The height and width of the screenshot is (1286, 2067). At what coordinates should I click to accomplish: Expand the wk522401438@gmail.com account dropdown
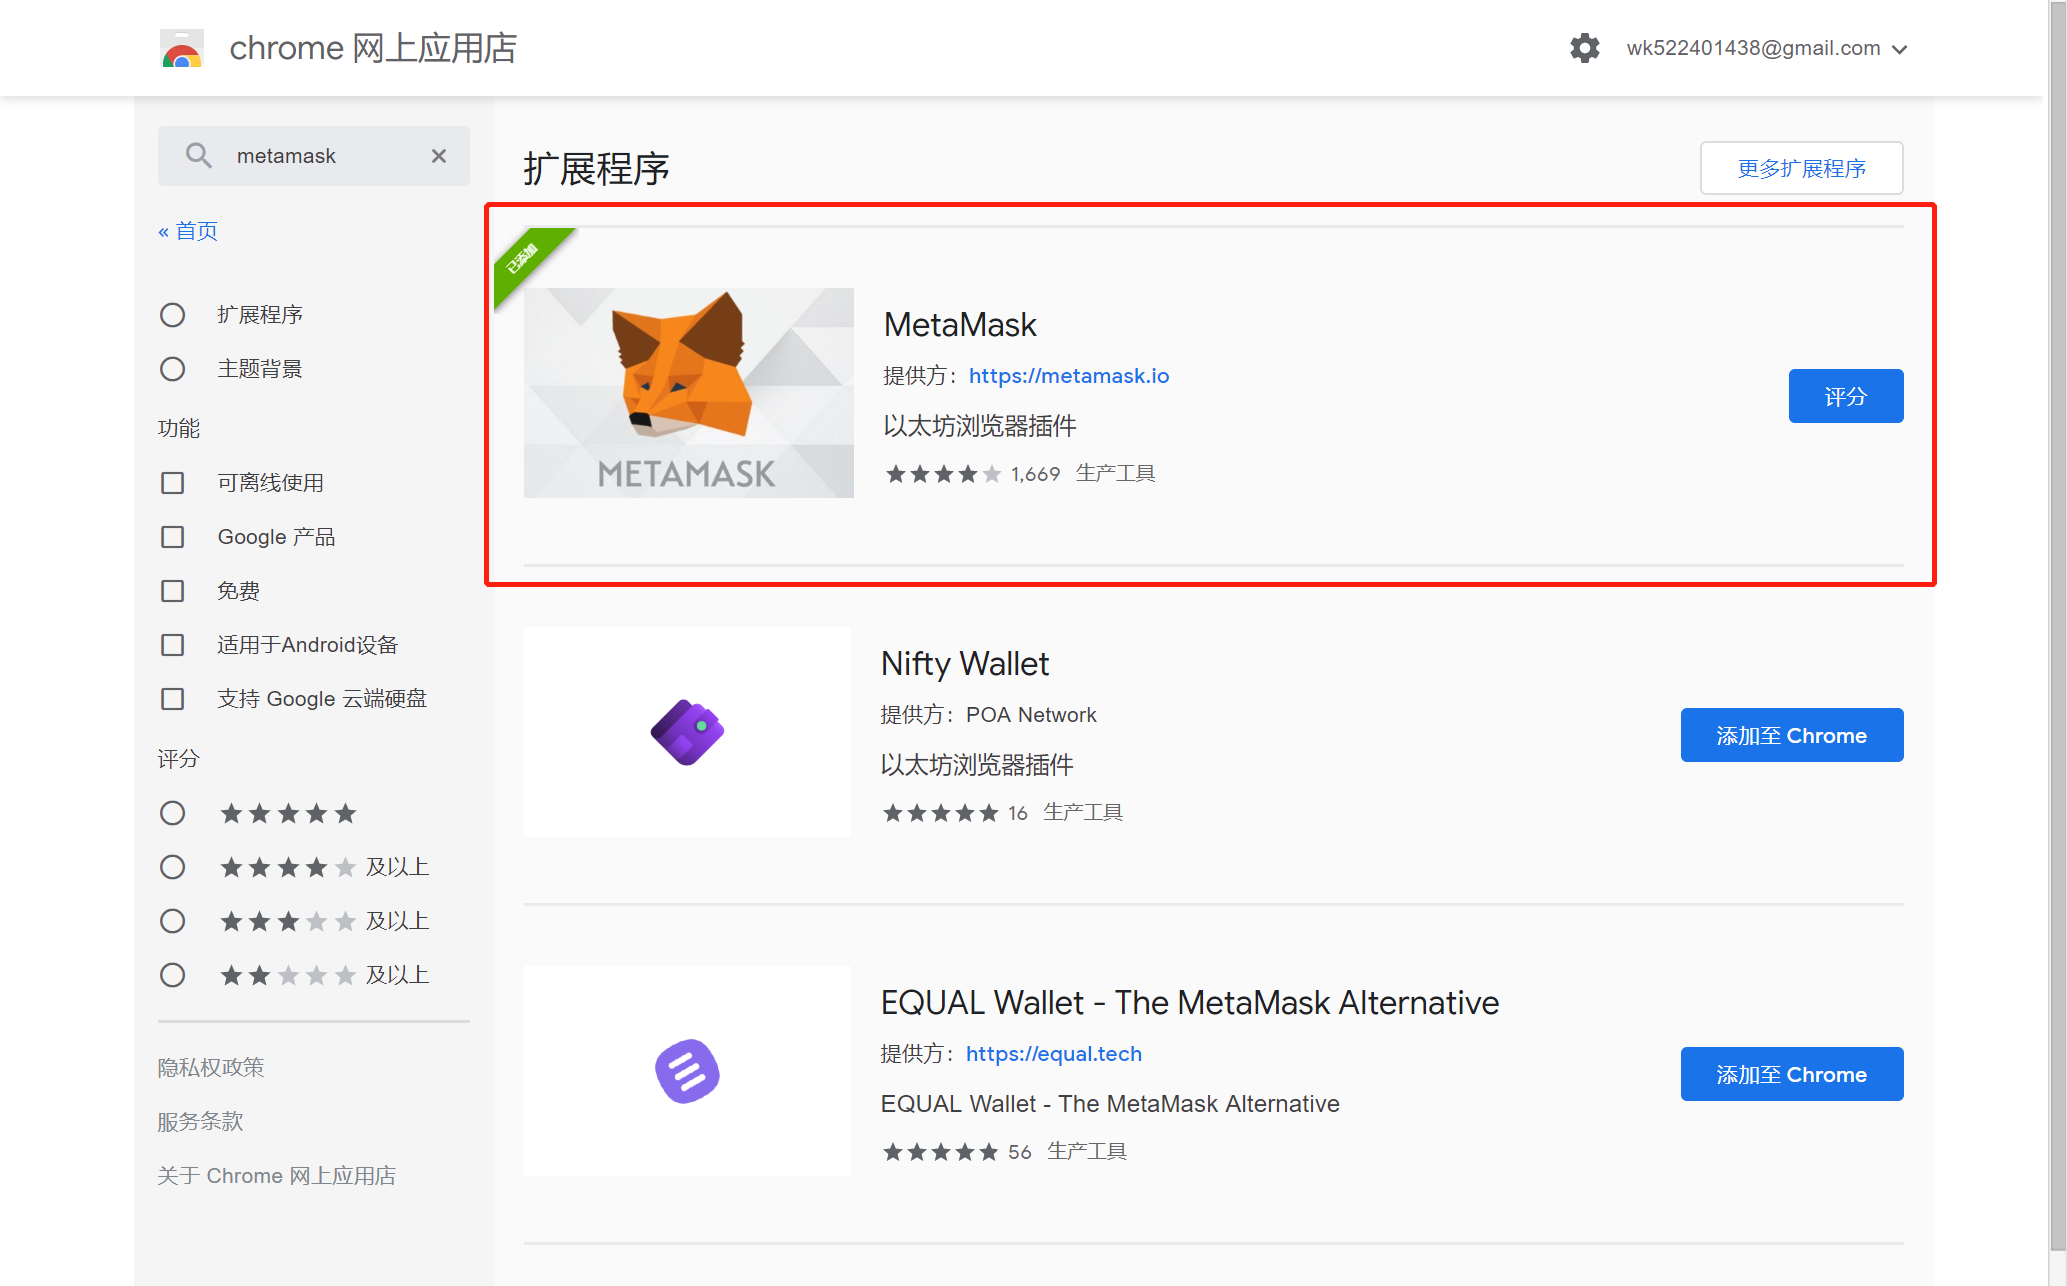pos(1767,48)
